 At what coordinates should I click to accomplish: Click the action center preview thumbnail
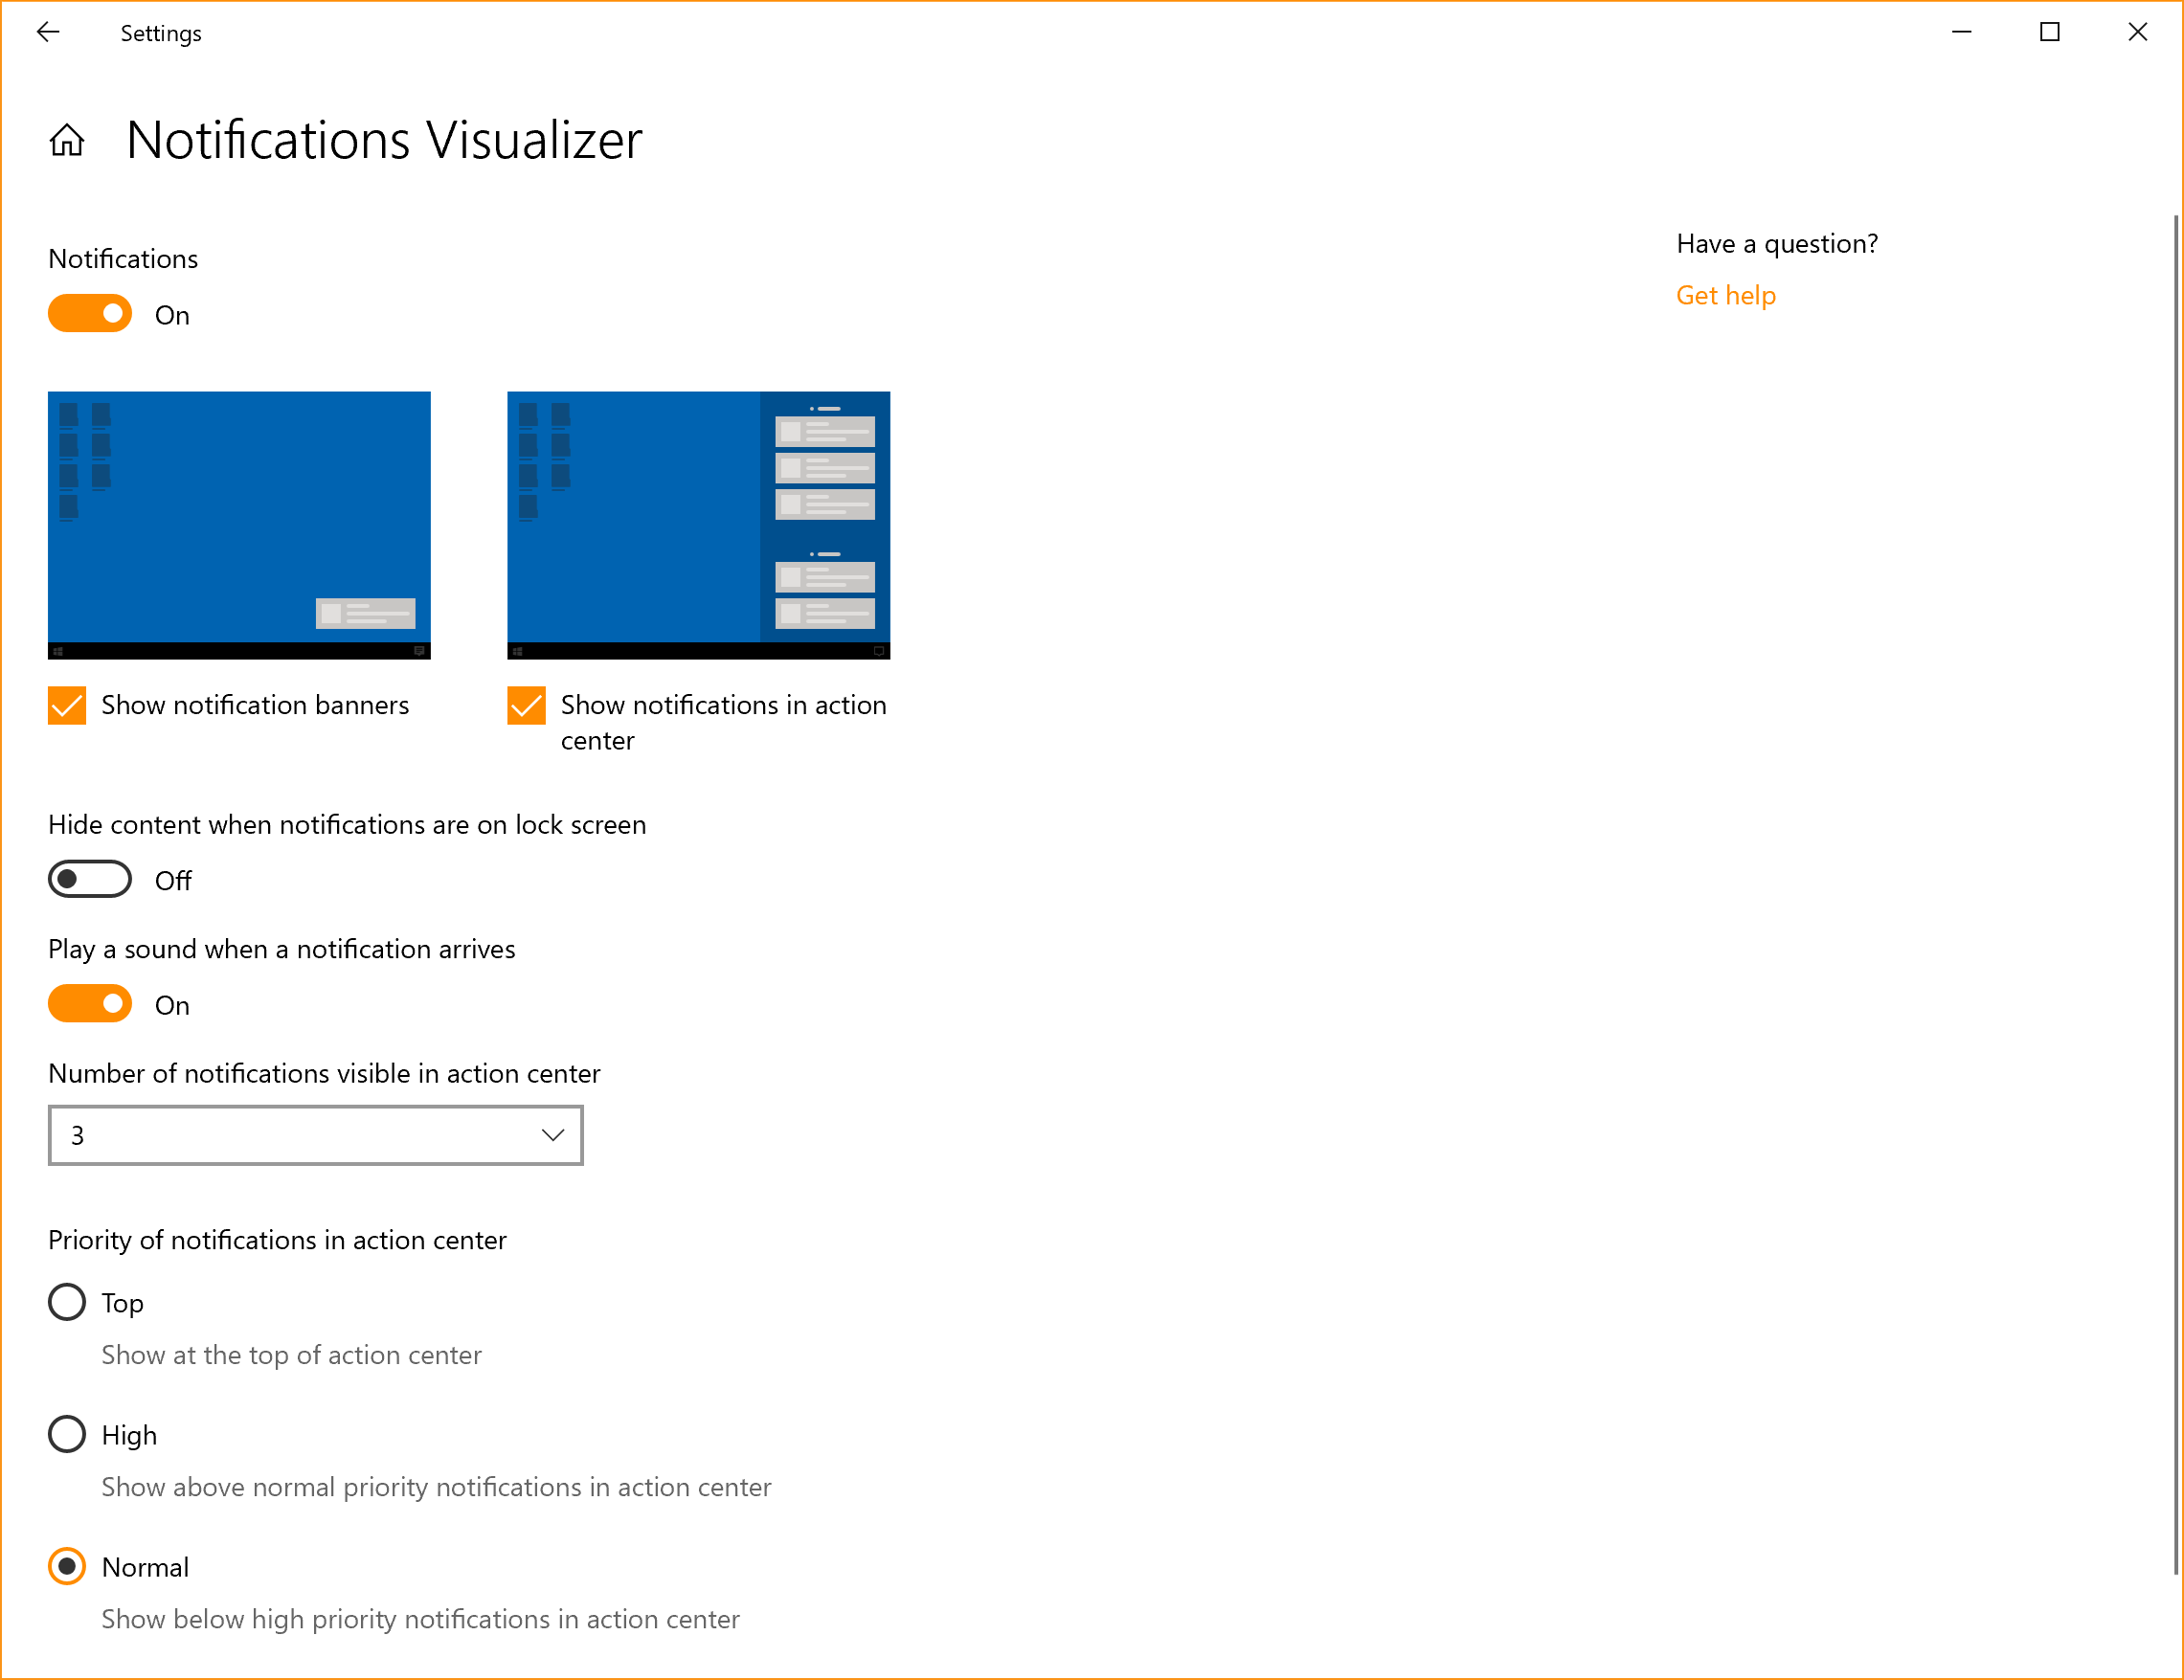point(697,526)
